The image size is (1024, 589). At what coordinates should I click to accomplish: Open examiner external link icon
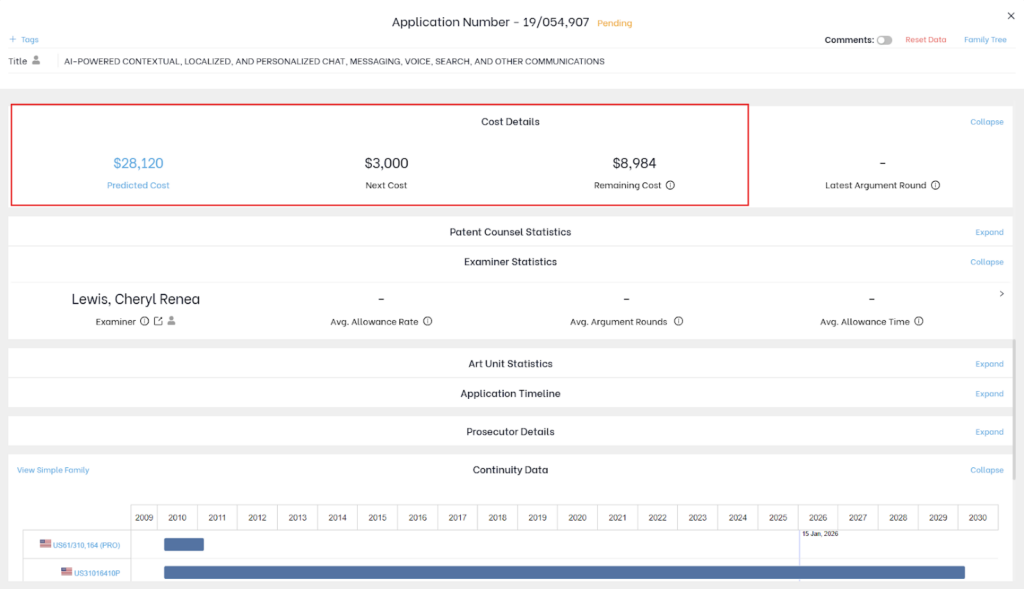158,321
